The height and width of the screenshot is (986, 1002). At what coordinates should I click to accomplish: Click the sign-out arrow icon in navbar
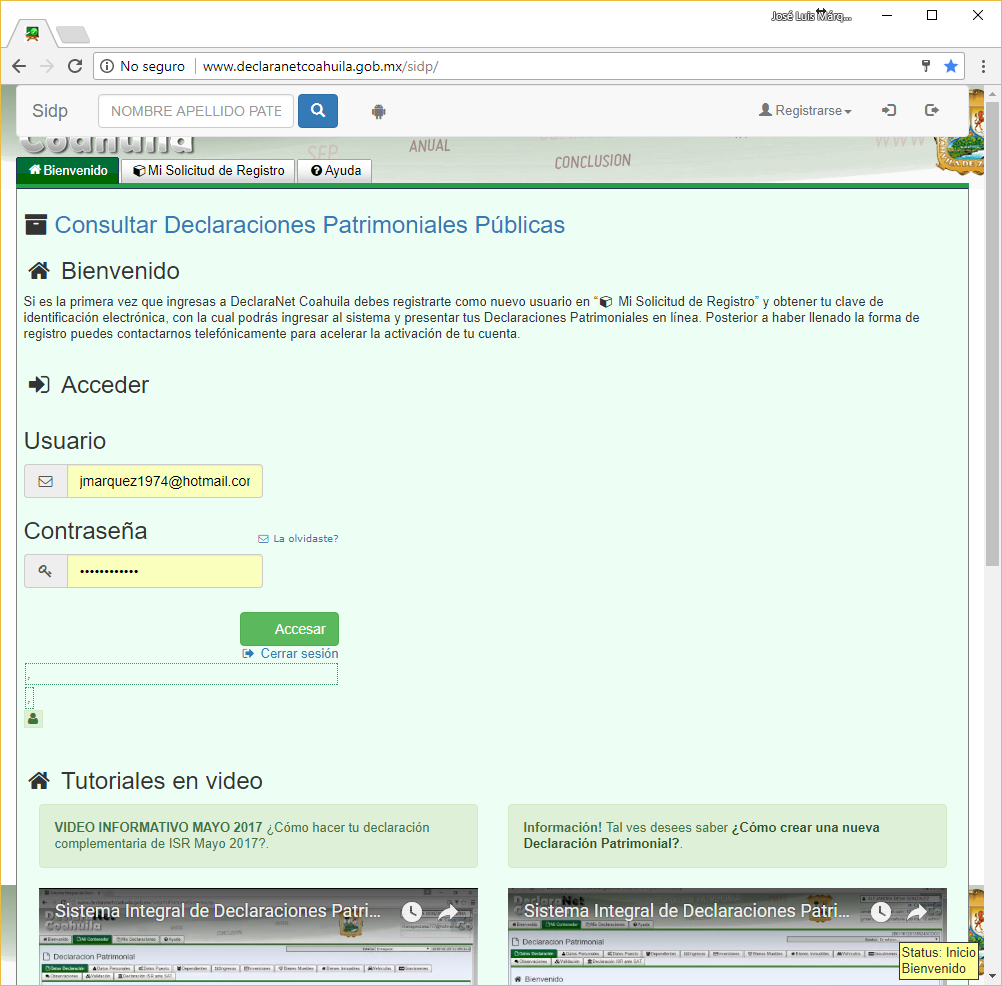932,111
